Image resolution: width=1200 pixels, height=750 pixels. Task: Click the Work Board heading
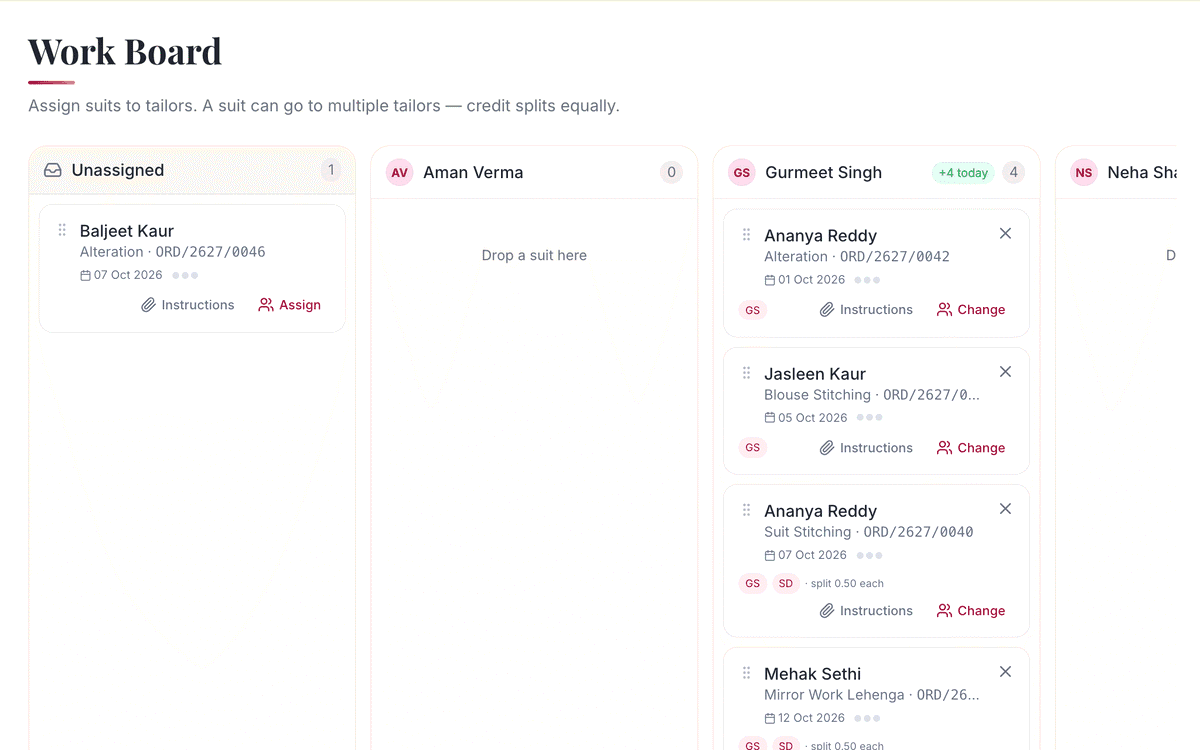click(x=125, y=51)
